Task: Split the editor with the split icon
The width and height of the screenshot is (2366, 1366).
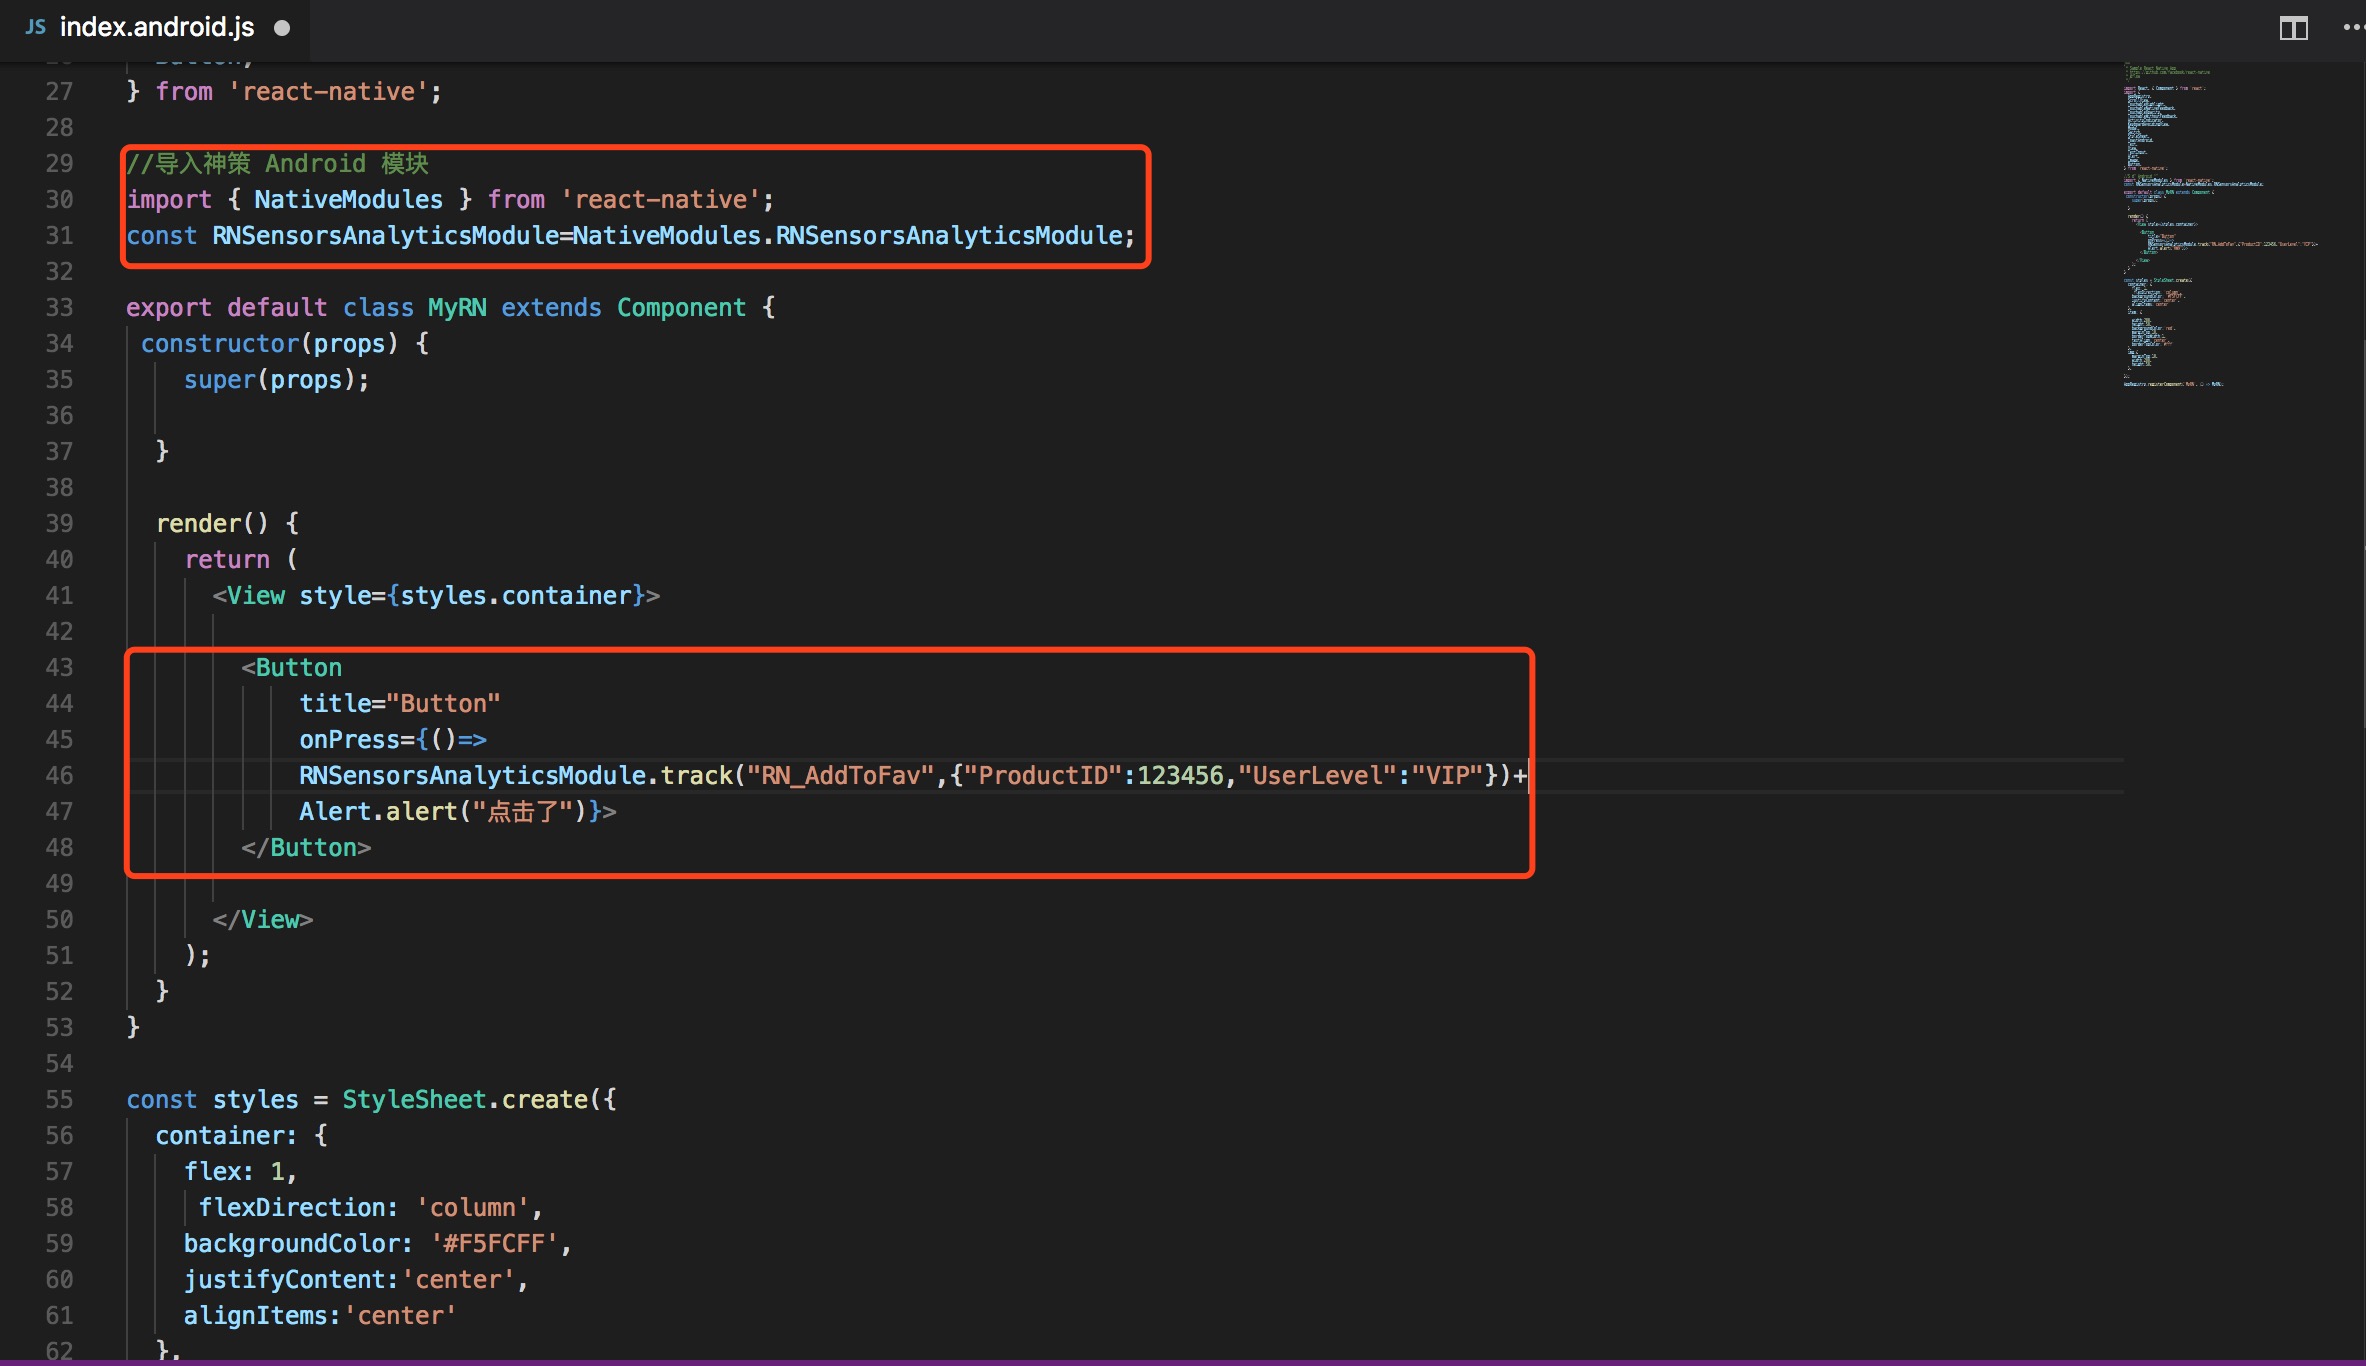Action: [2293, 28]
